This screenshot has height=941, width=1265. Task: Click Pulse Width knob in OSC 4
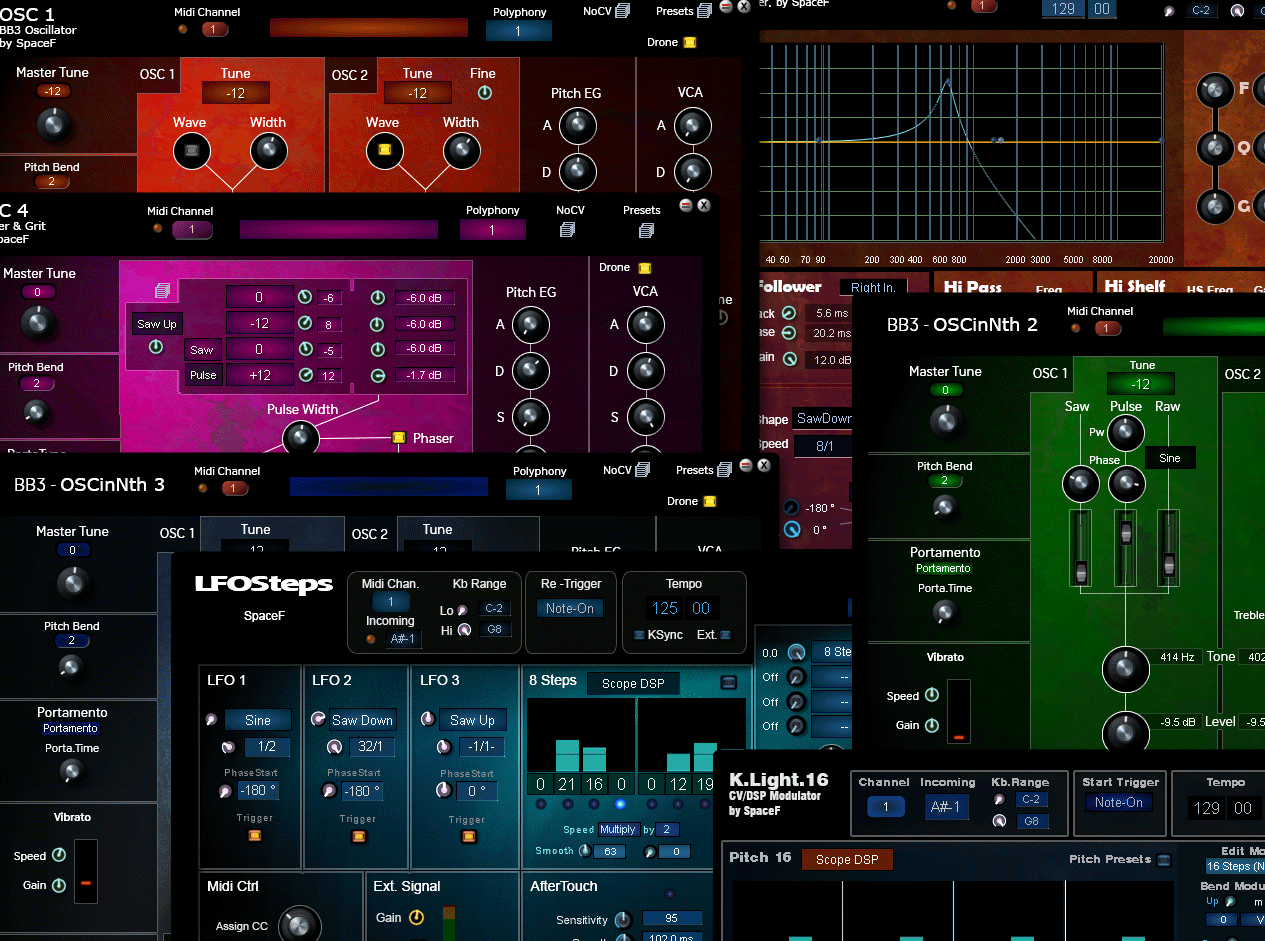coord(300,438)
